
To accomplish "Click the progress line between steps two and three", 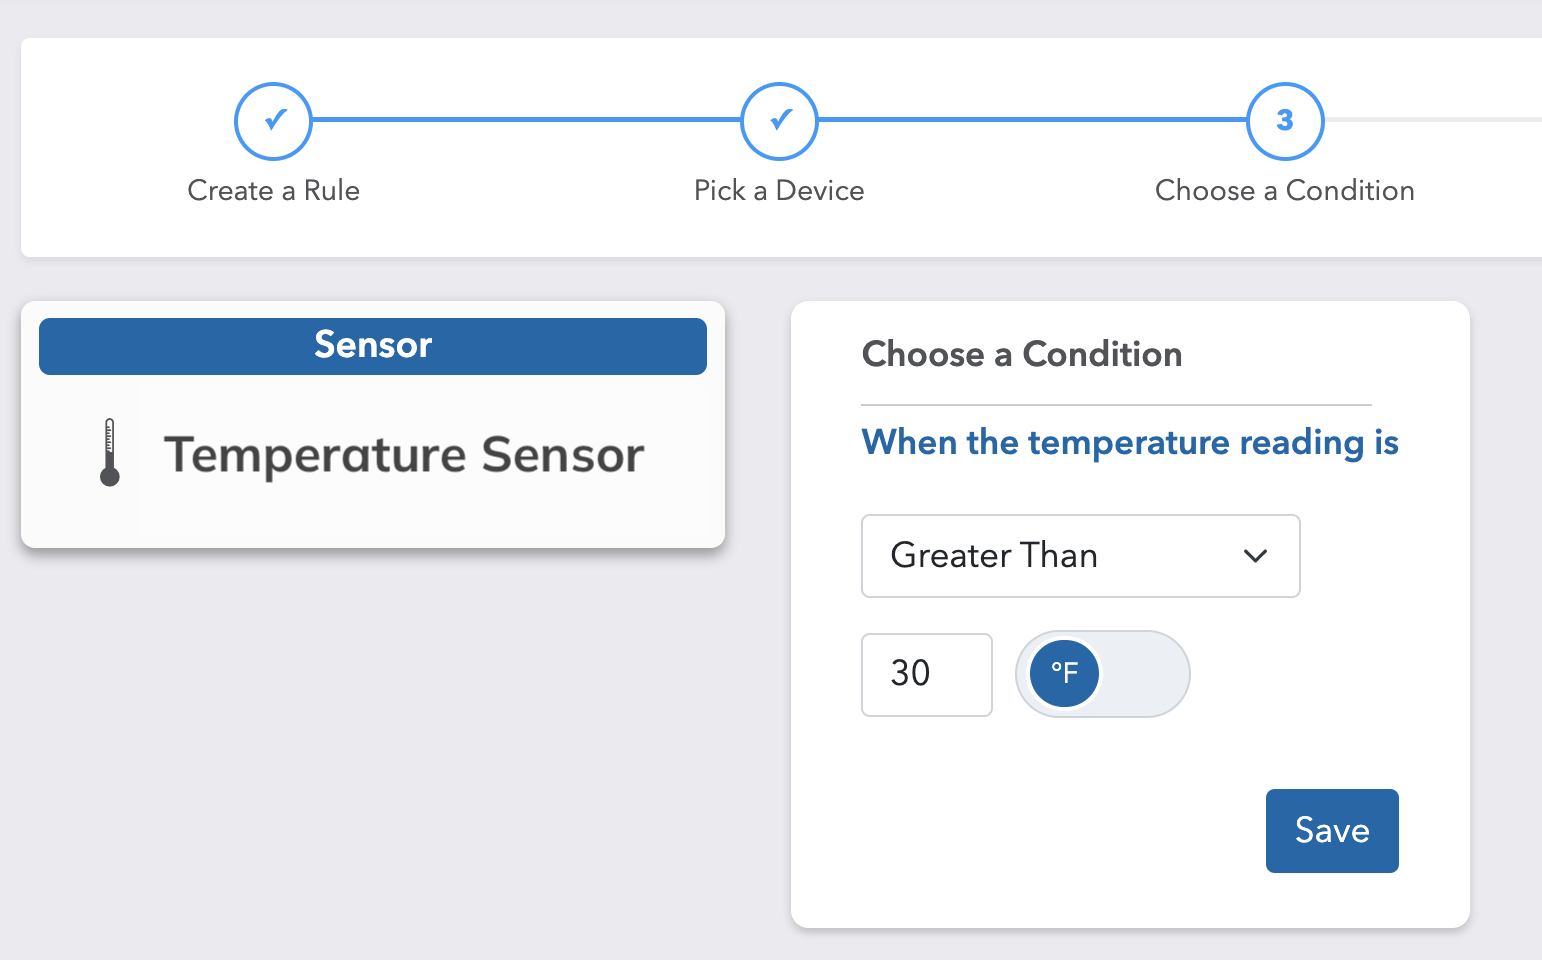I will [x=1032, y=120].
